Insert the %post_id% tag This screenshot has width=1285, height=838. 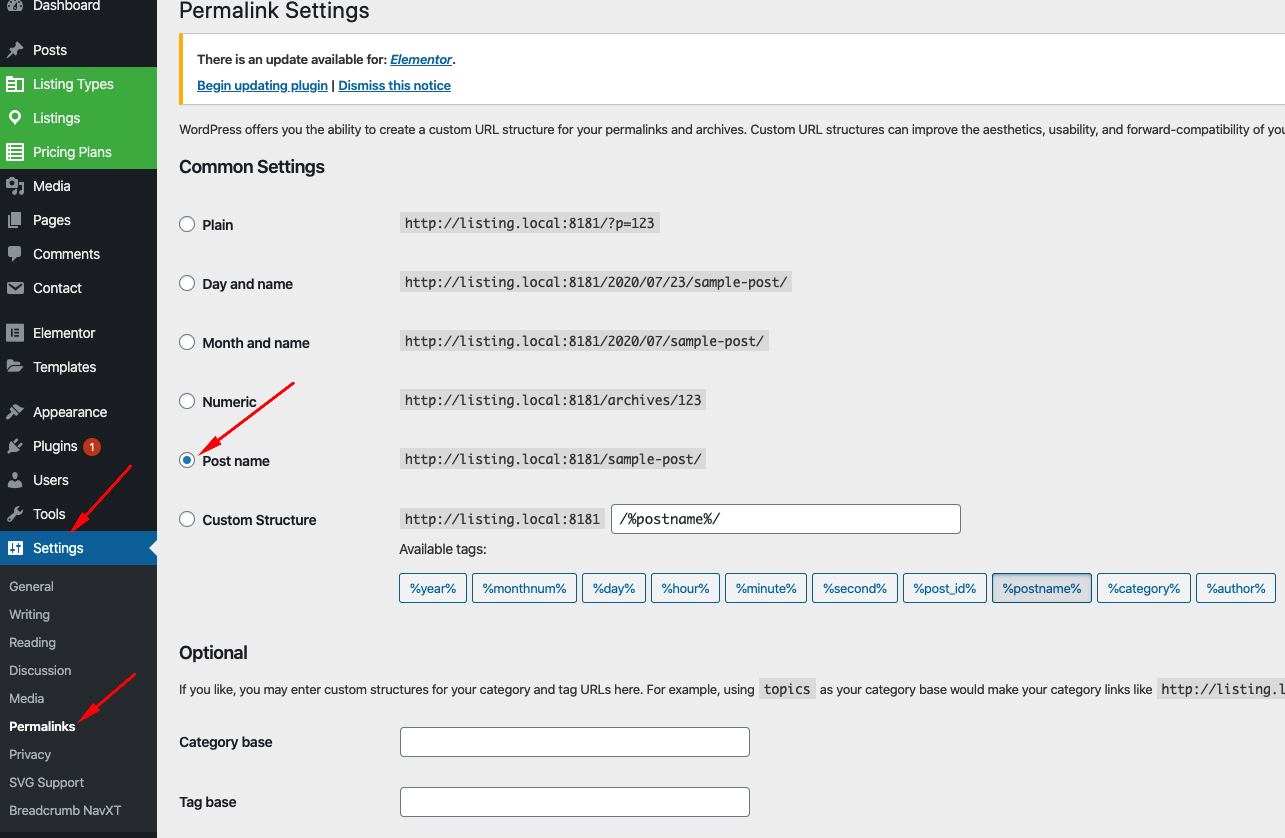coord(944,589)
